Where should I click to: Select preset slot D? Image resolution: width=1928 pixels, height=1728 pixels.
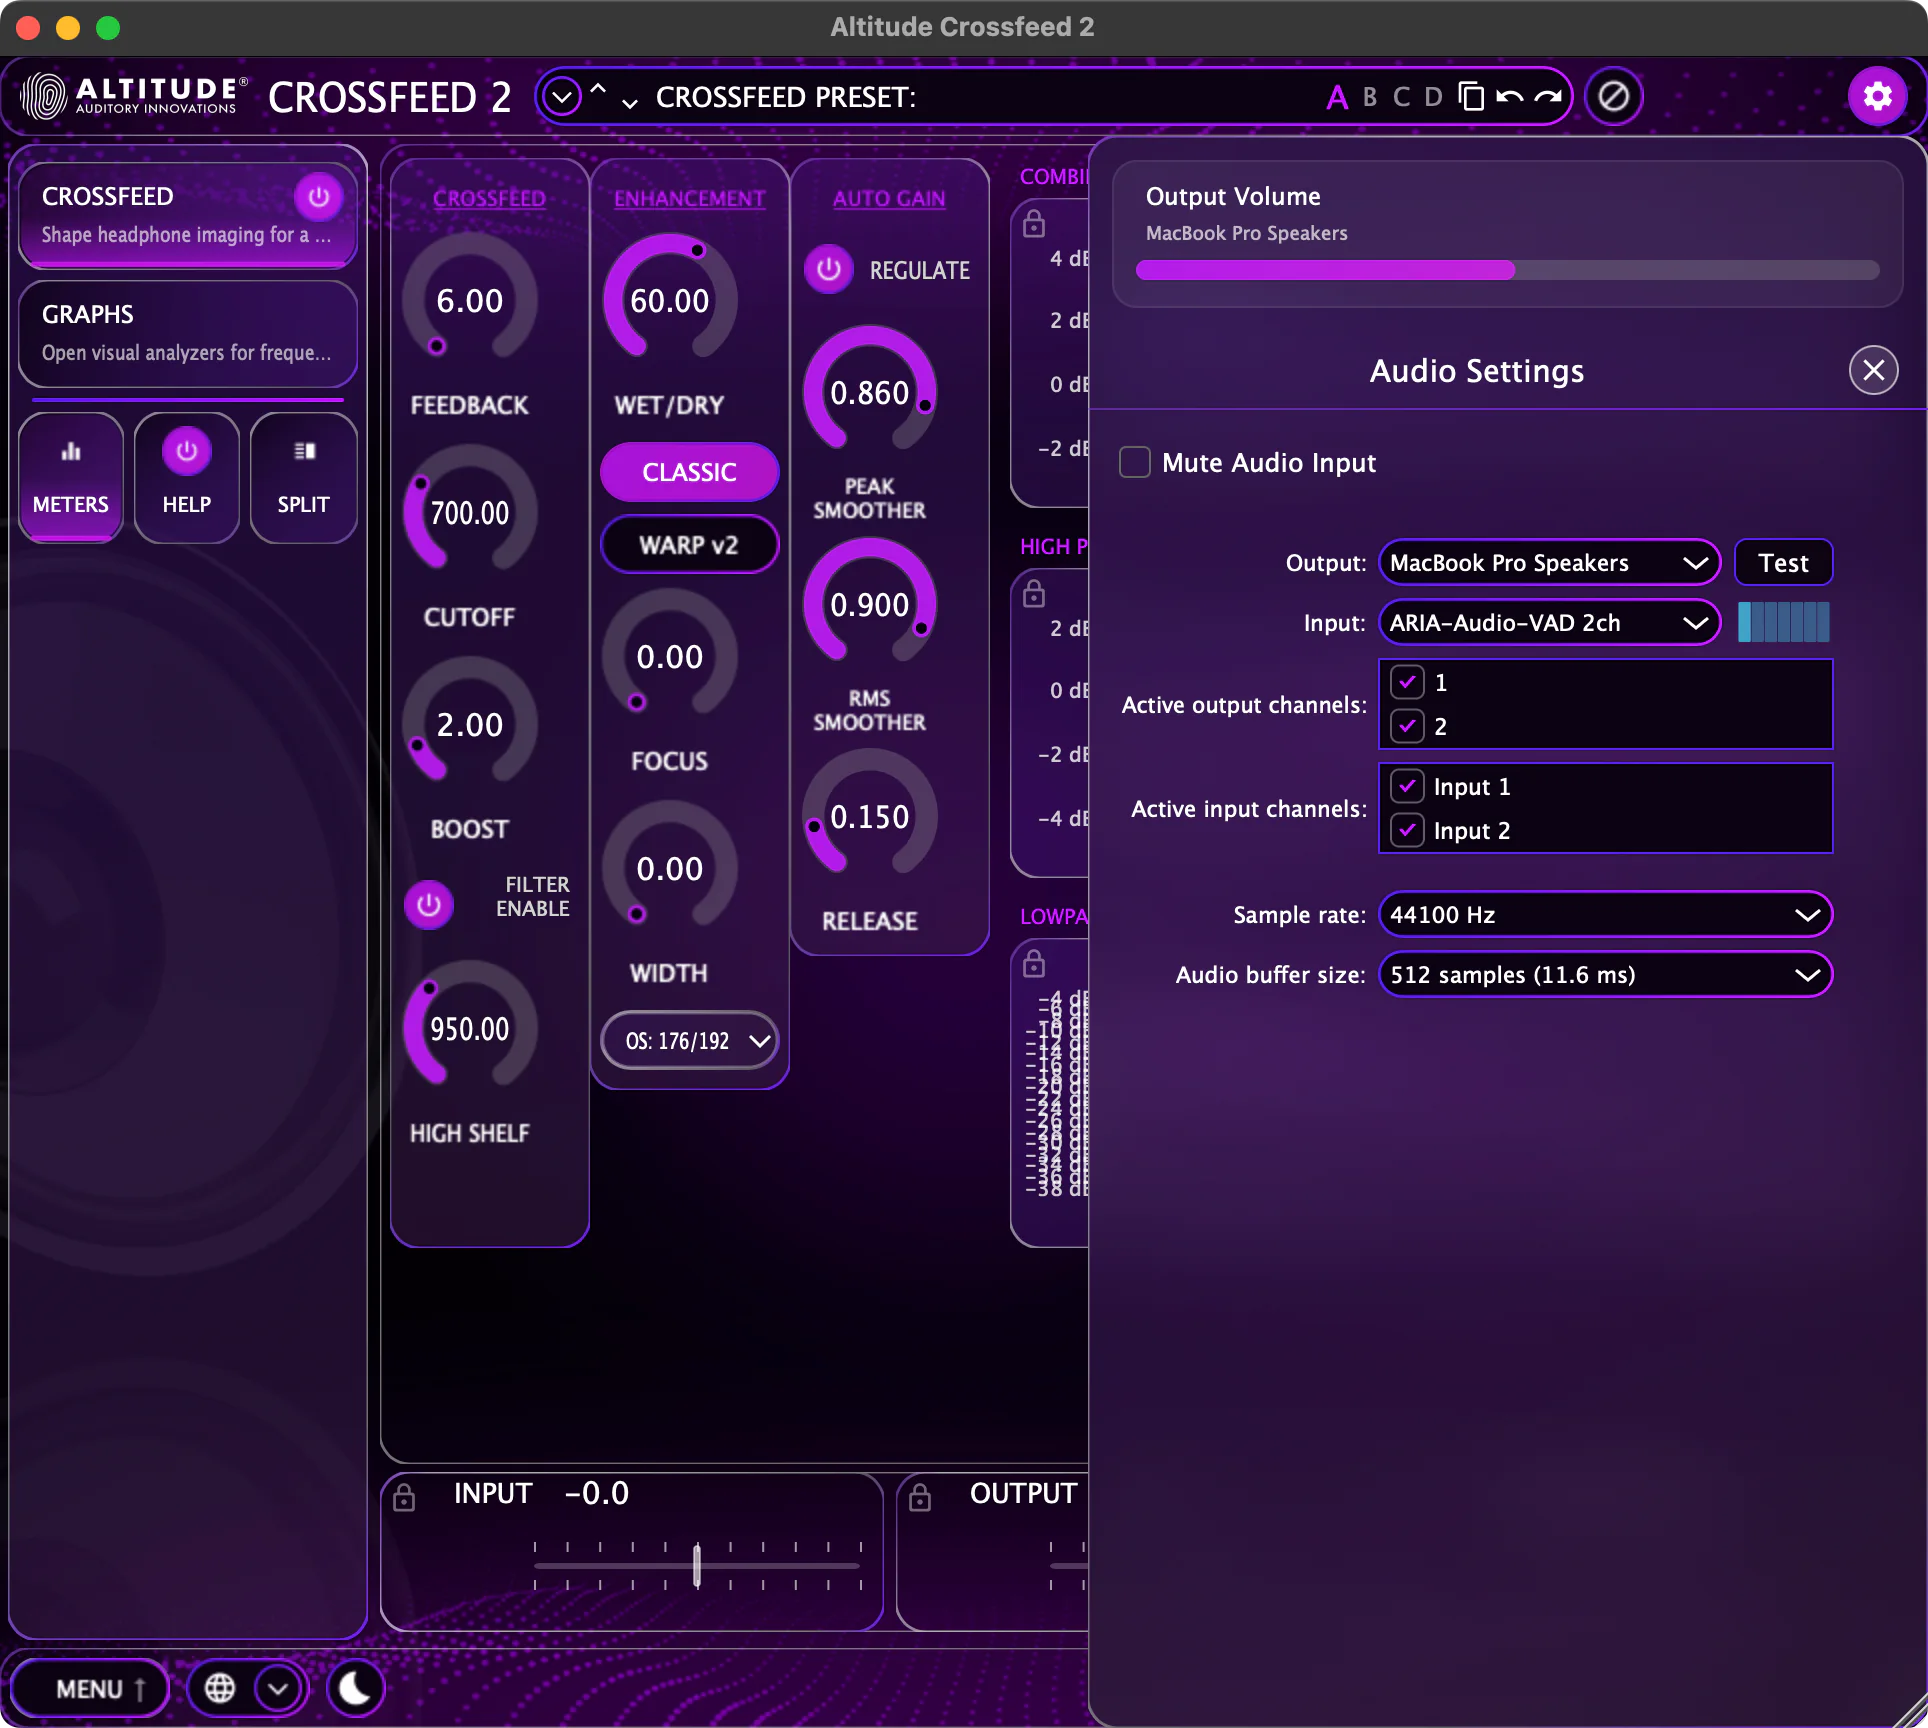click(x=1434, y=97)
